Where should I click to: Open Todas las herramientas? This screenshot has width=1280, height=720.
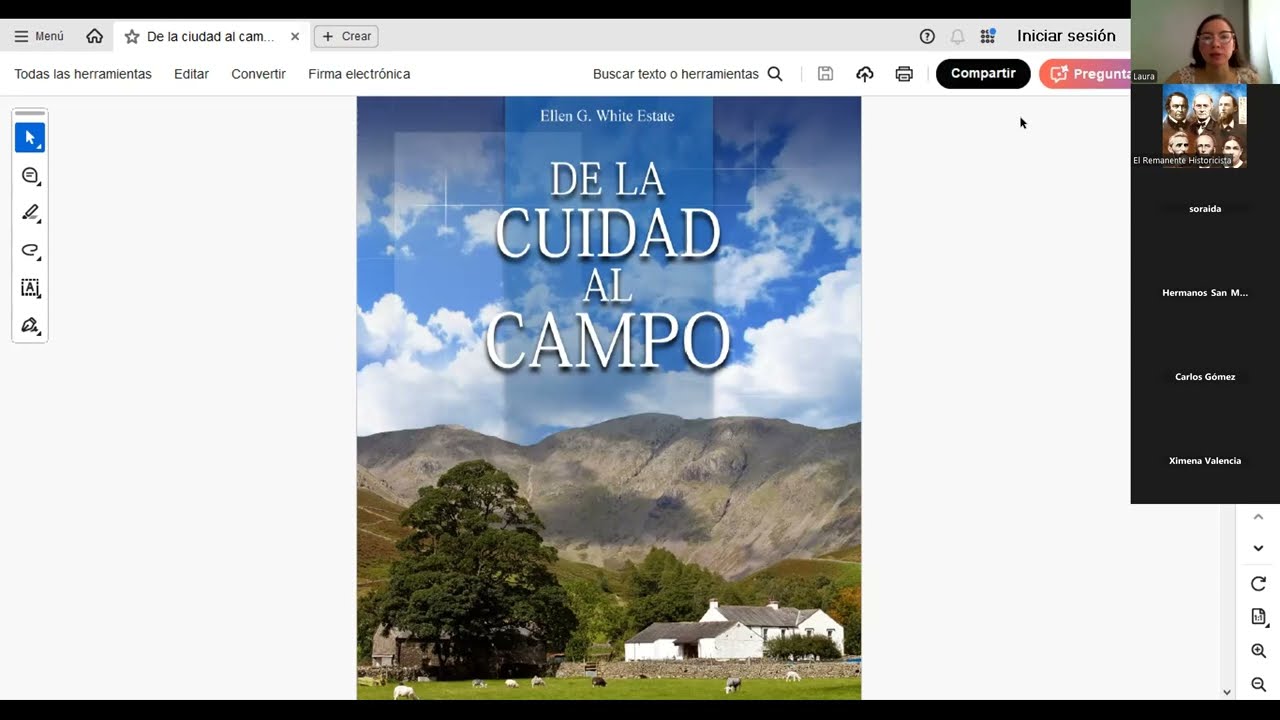click(83, 74)
